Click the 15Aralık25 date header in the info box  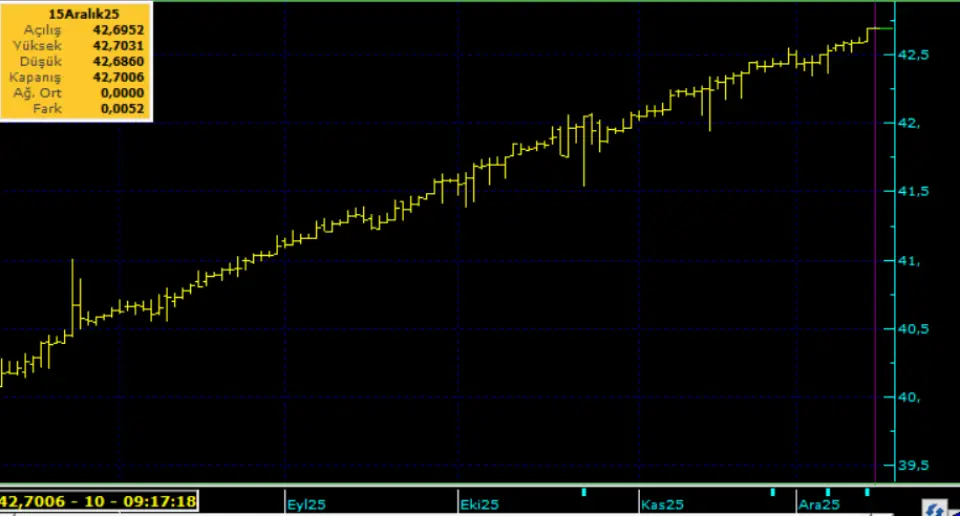pos(77,15)
